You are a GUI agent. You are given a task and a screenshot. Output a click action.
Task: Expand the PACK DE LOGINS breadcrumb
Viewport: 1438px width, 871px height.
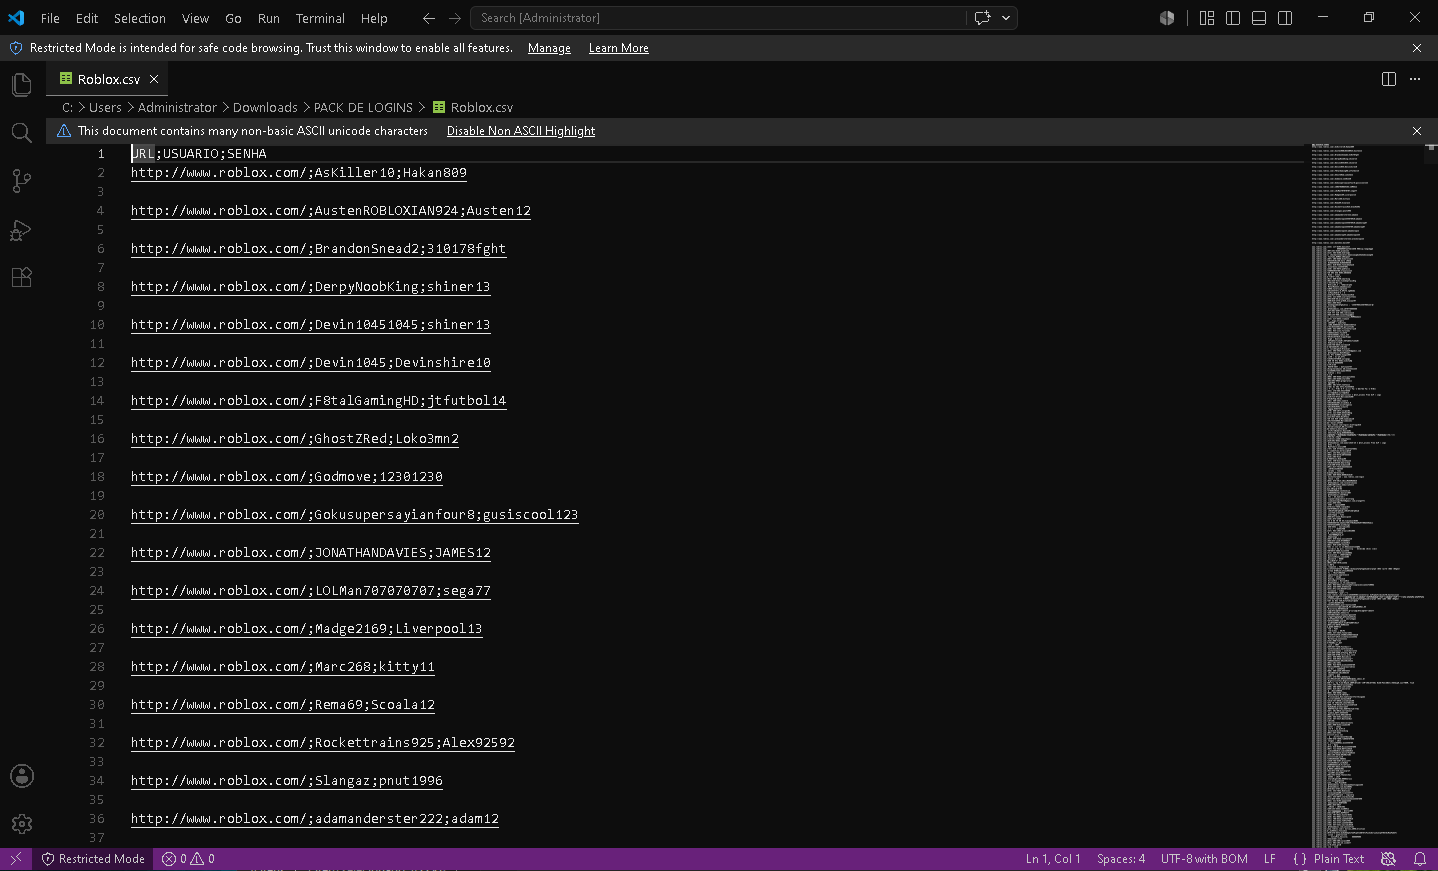[363, 107]
